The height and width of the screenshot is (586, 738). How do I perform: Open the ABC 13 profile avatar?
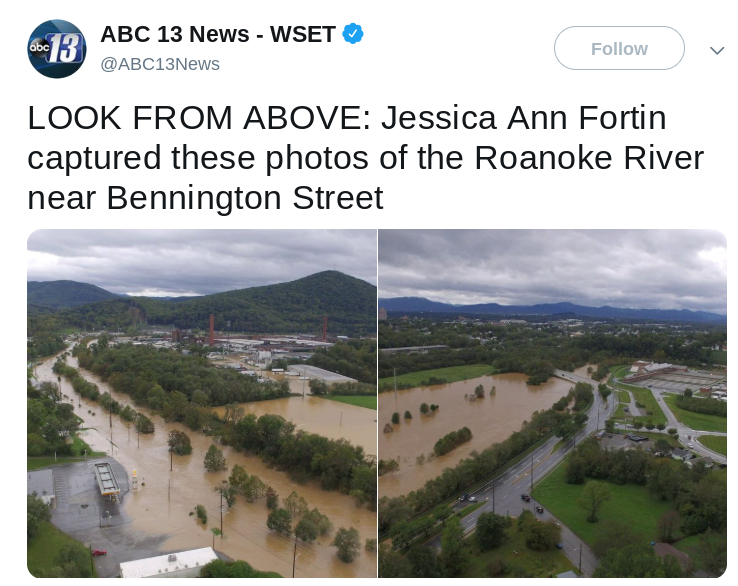coord(56,49)
